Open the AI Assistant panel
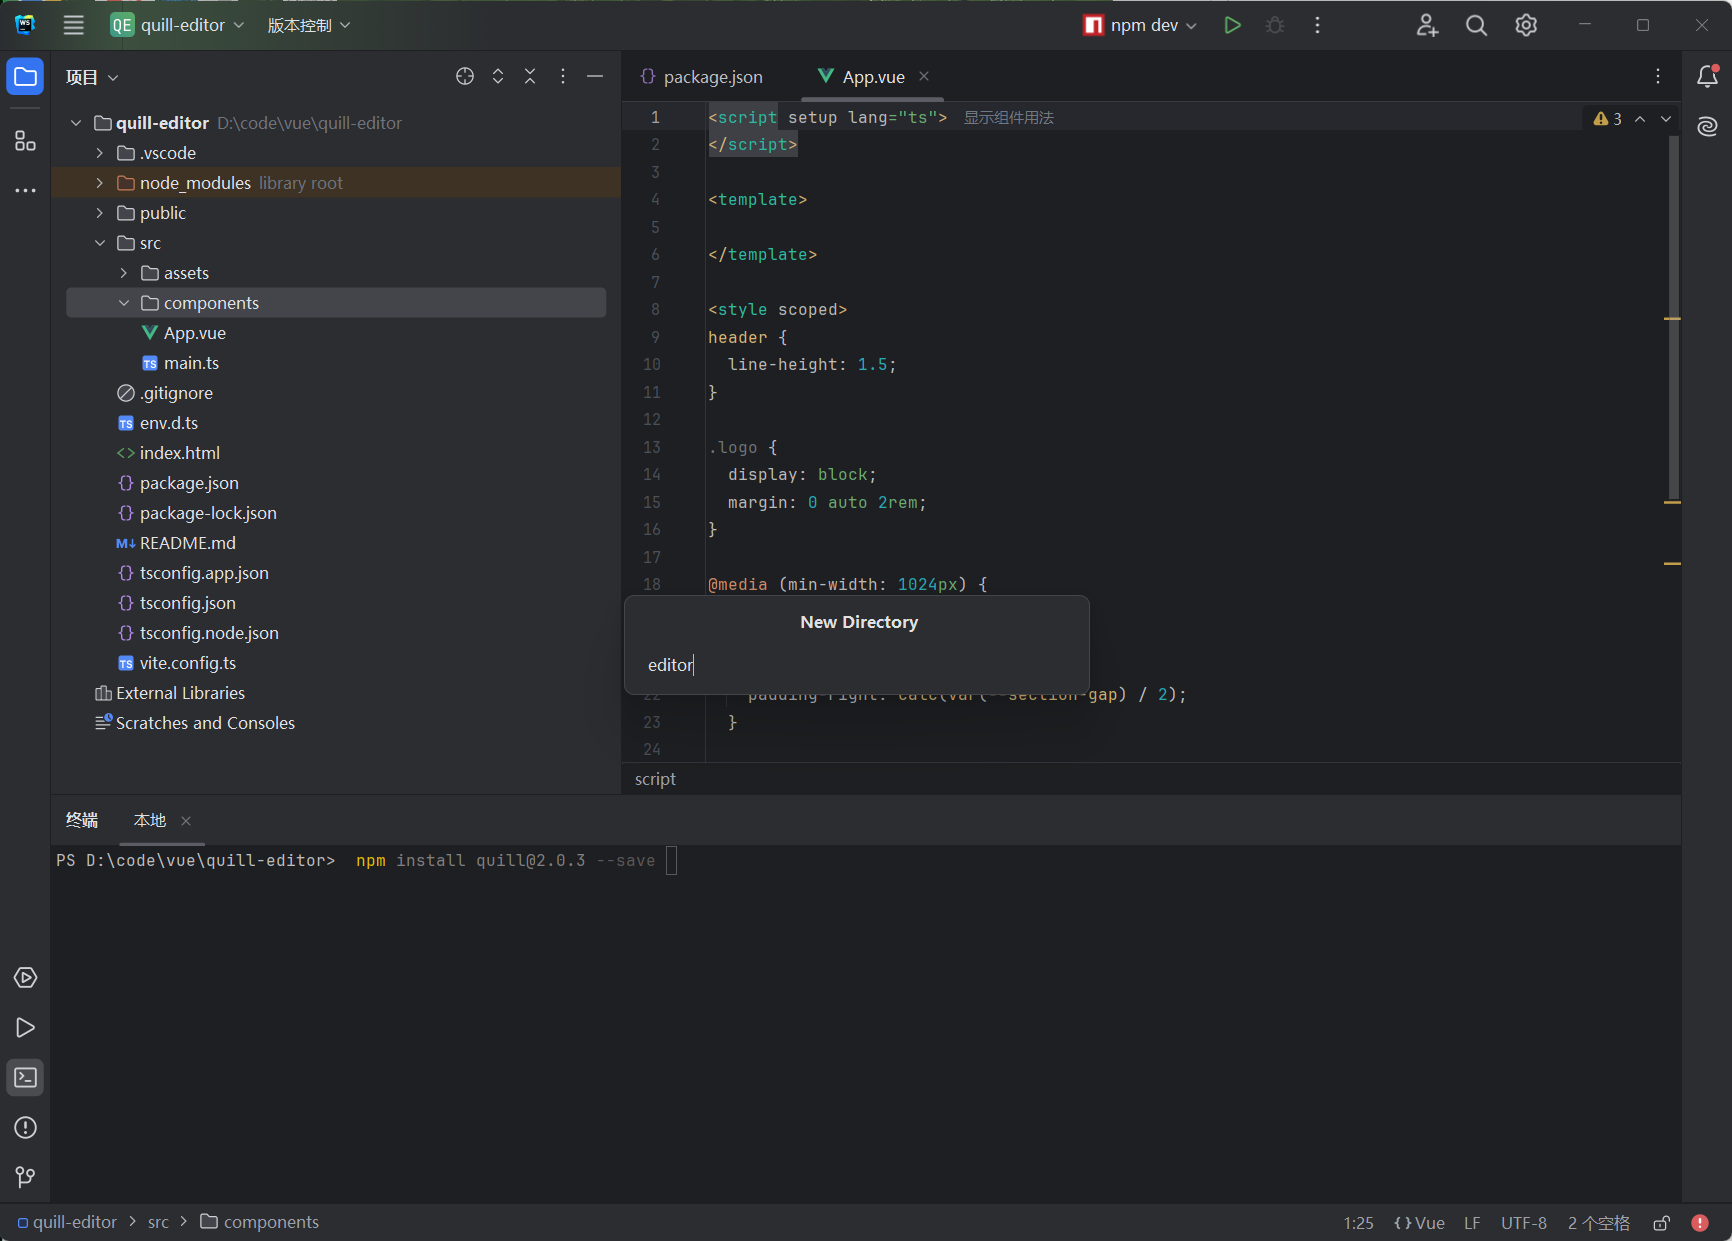 coord(1708,127)
